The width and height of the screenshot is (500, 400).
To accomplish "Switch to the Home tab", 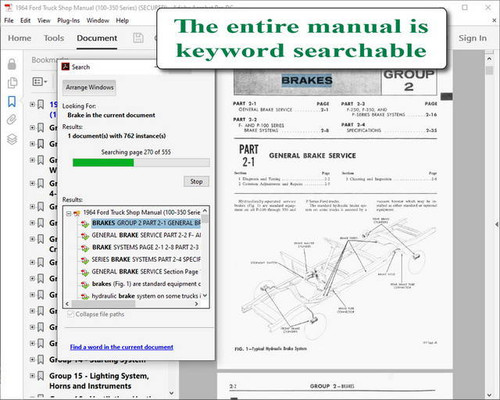I will 19,38.
